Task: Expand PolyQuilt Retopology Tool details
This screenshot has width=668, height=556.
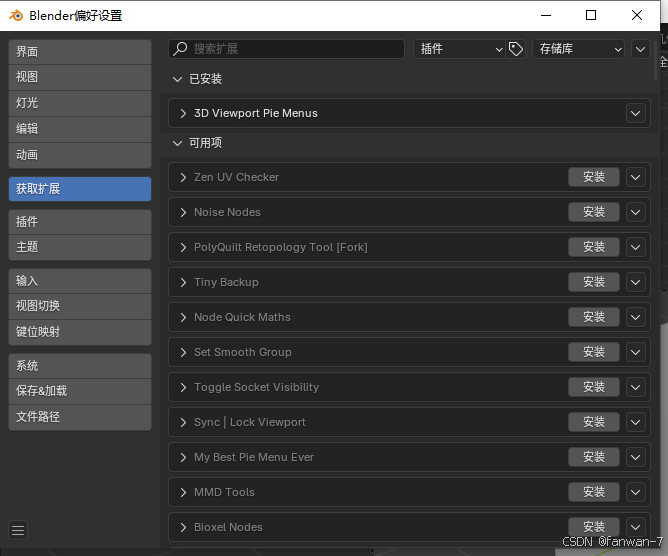Action: [183, 247]
